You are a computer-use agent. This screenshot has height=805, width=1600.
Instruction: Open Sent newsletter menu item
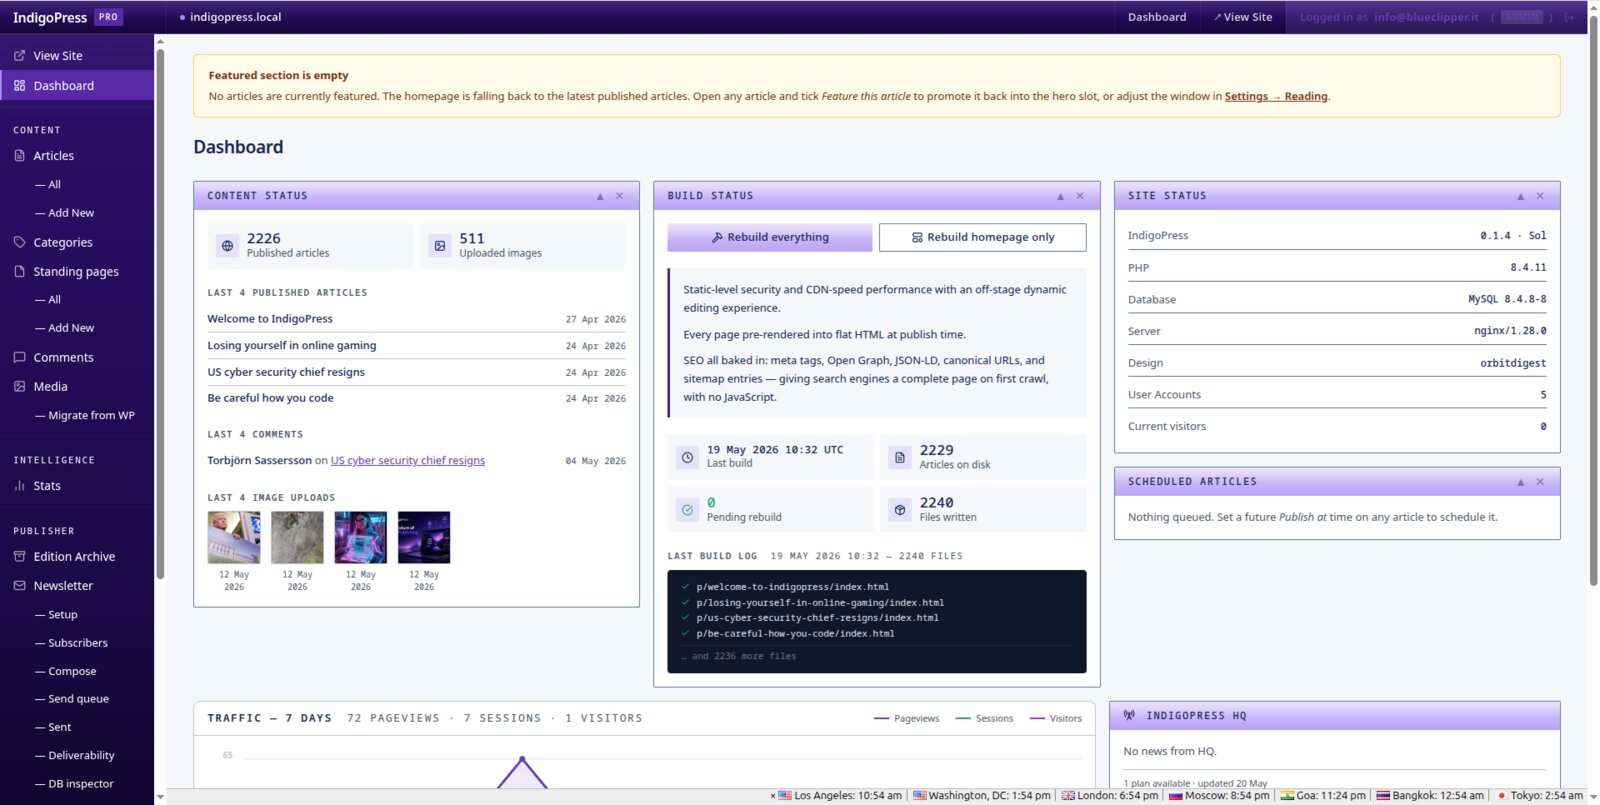click(x=53, y=728)
